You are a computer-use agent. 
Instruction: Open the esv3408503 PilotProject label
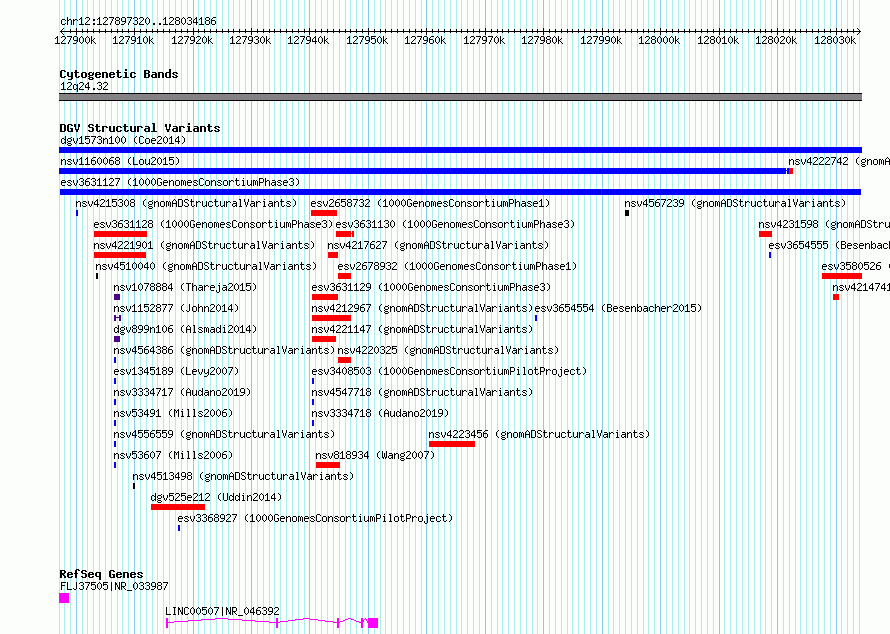(x=449, y=371)
